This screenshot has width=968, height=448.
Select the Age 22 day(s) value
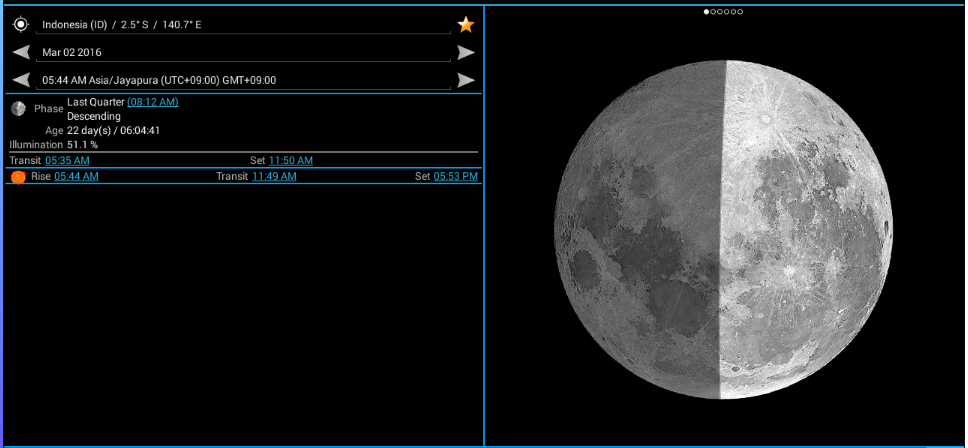[x=114, y=131]
